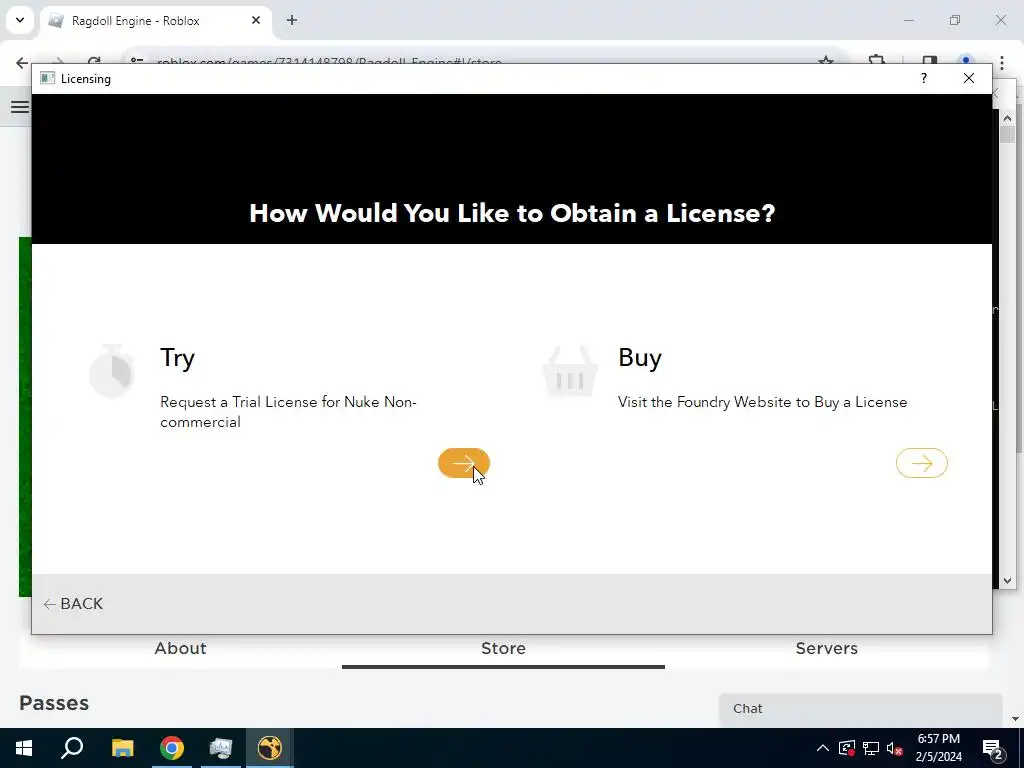Open the Chrome tab search dropdown
The width and height of the screenshot is (1024, 768).
click(20, 20)
